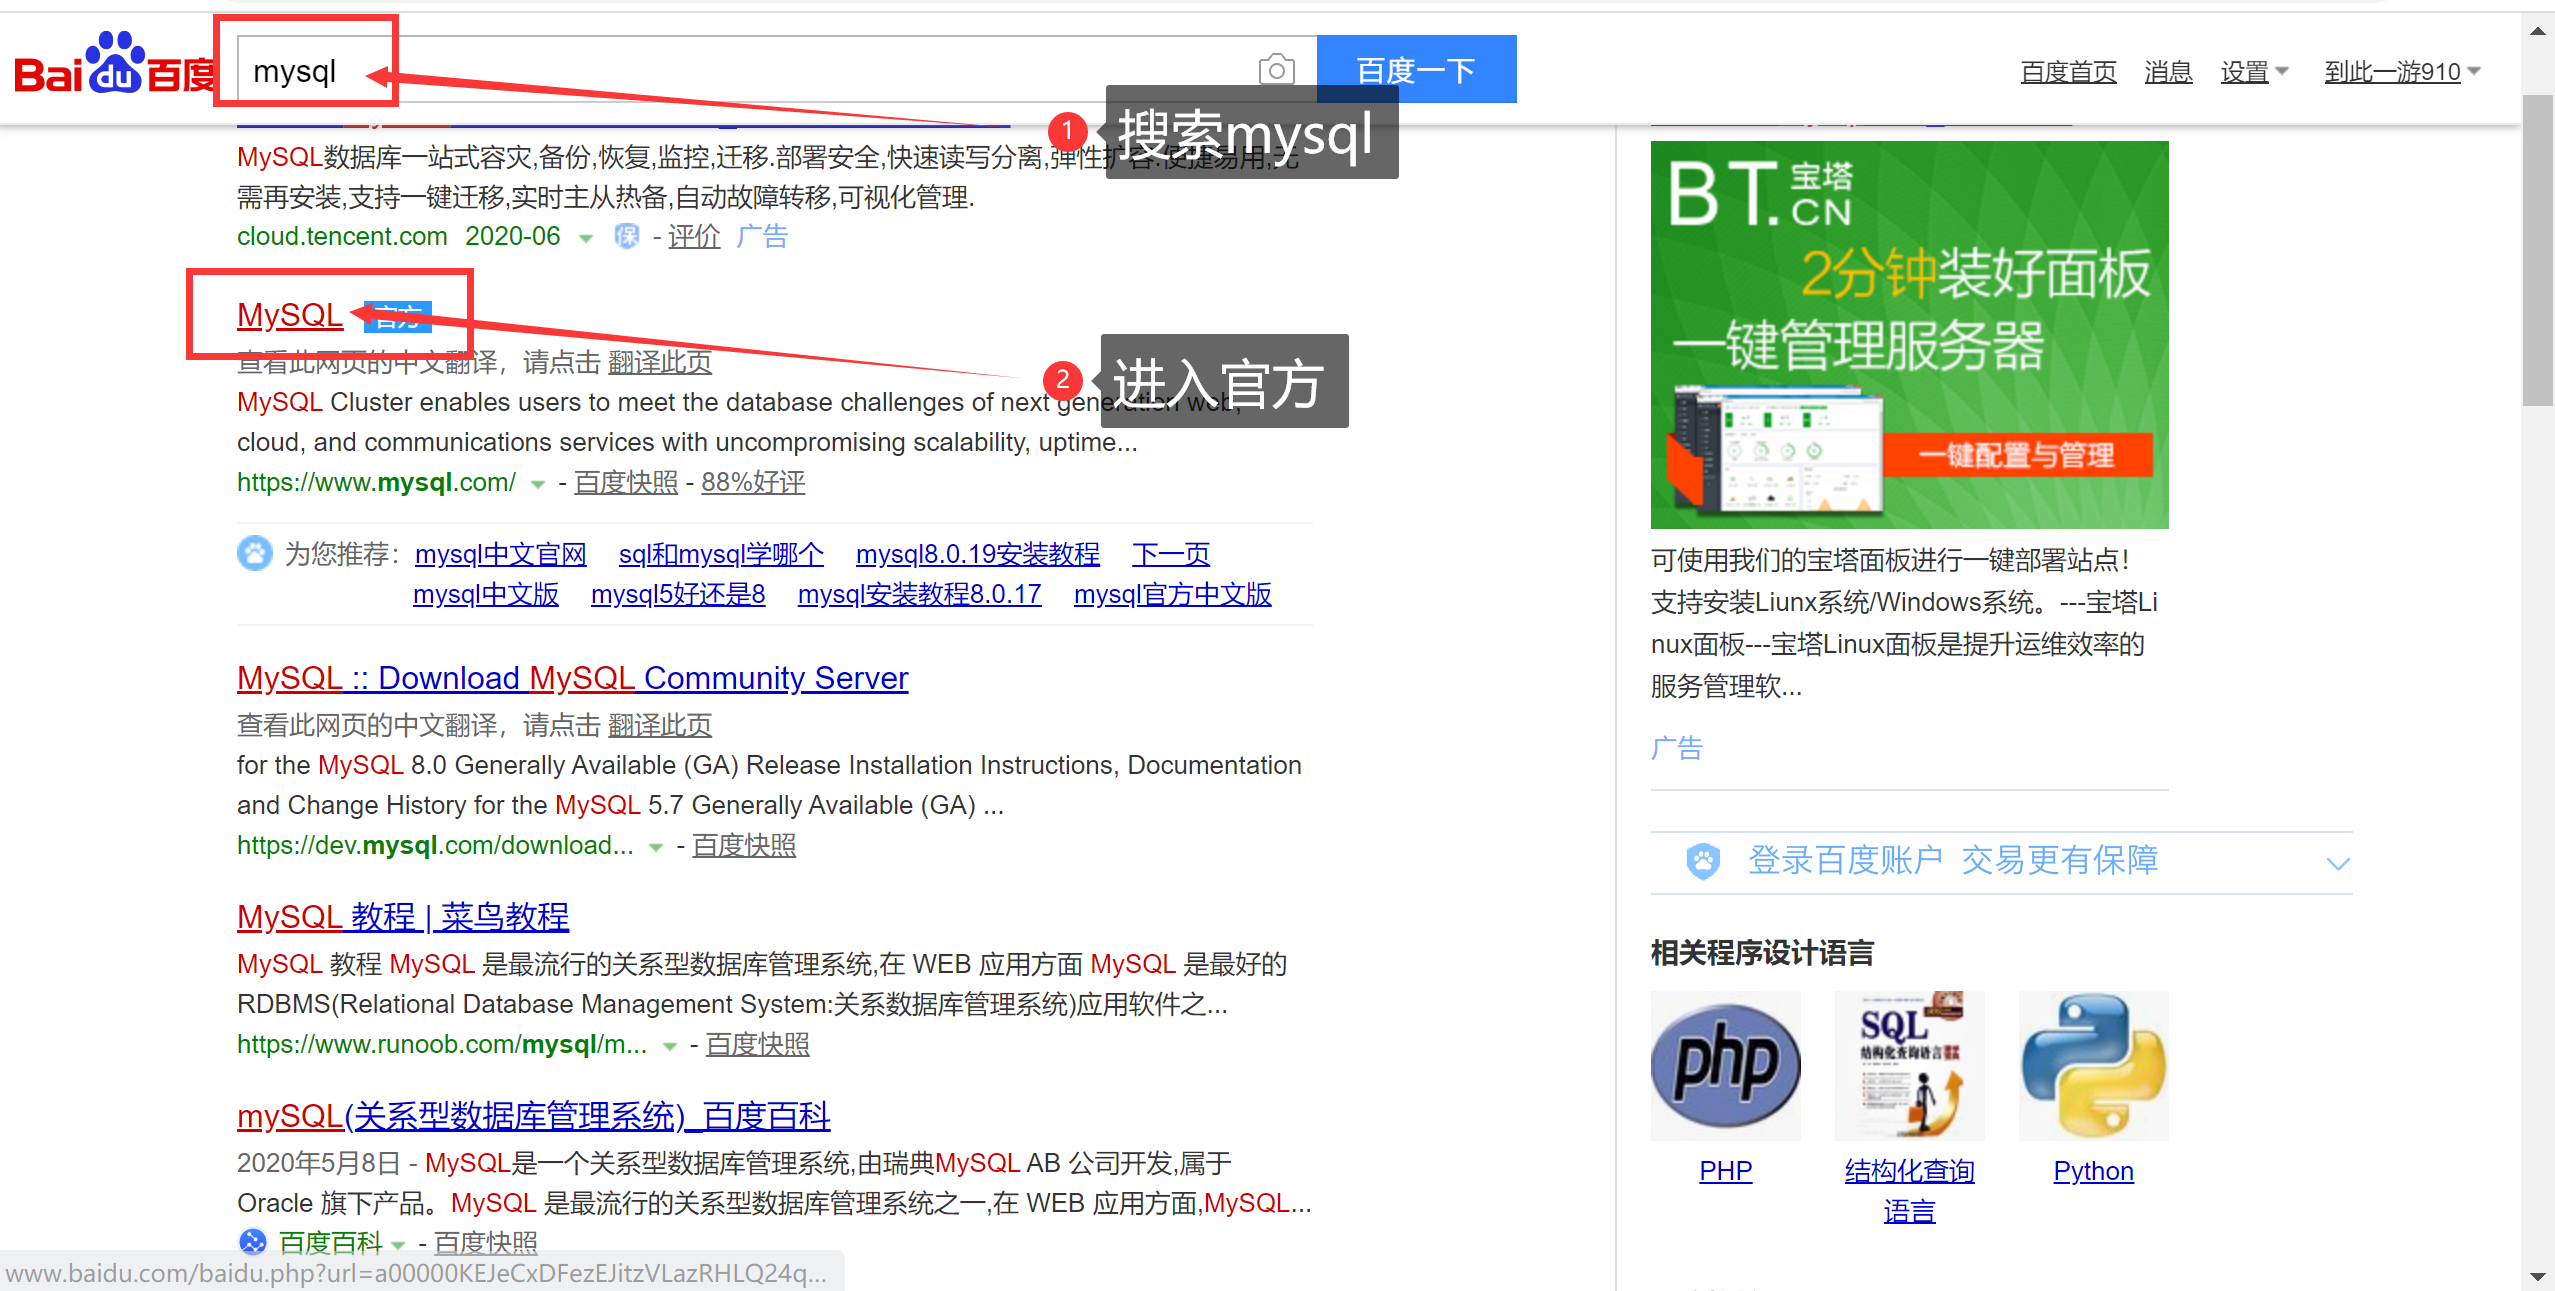Image resolution: width=2555 pixels, height=1291 pixels.
Task: Click the security badge next to cloud.tencent.com
Action: (x=626, y=236)
